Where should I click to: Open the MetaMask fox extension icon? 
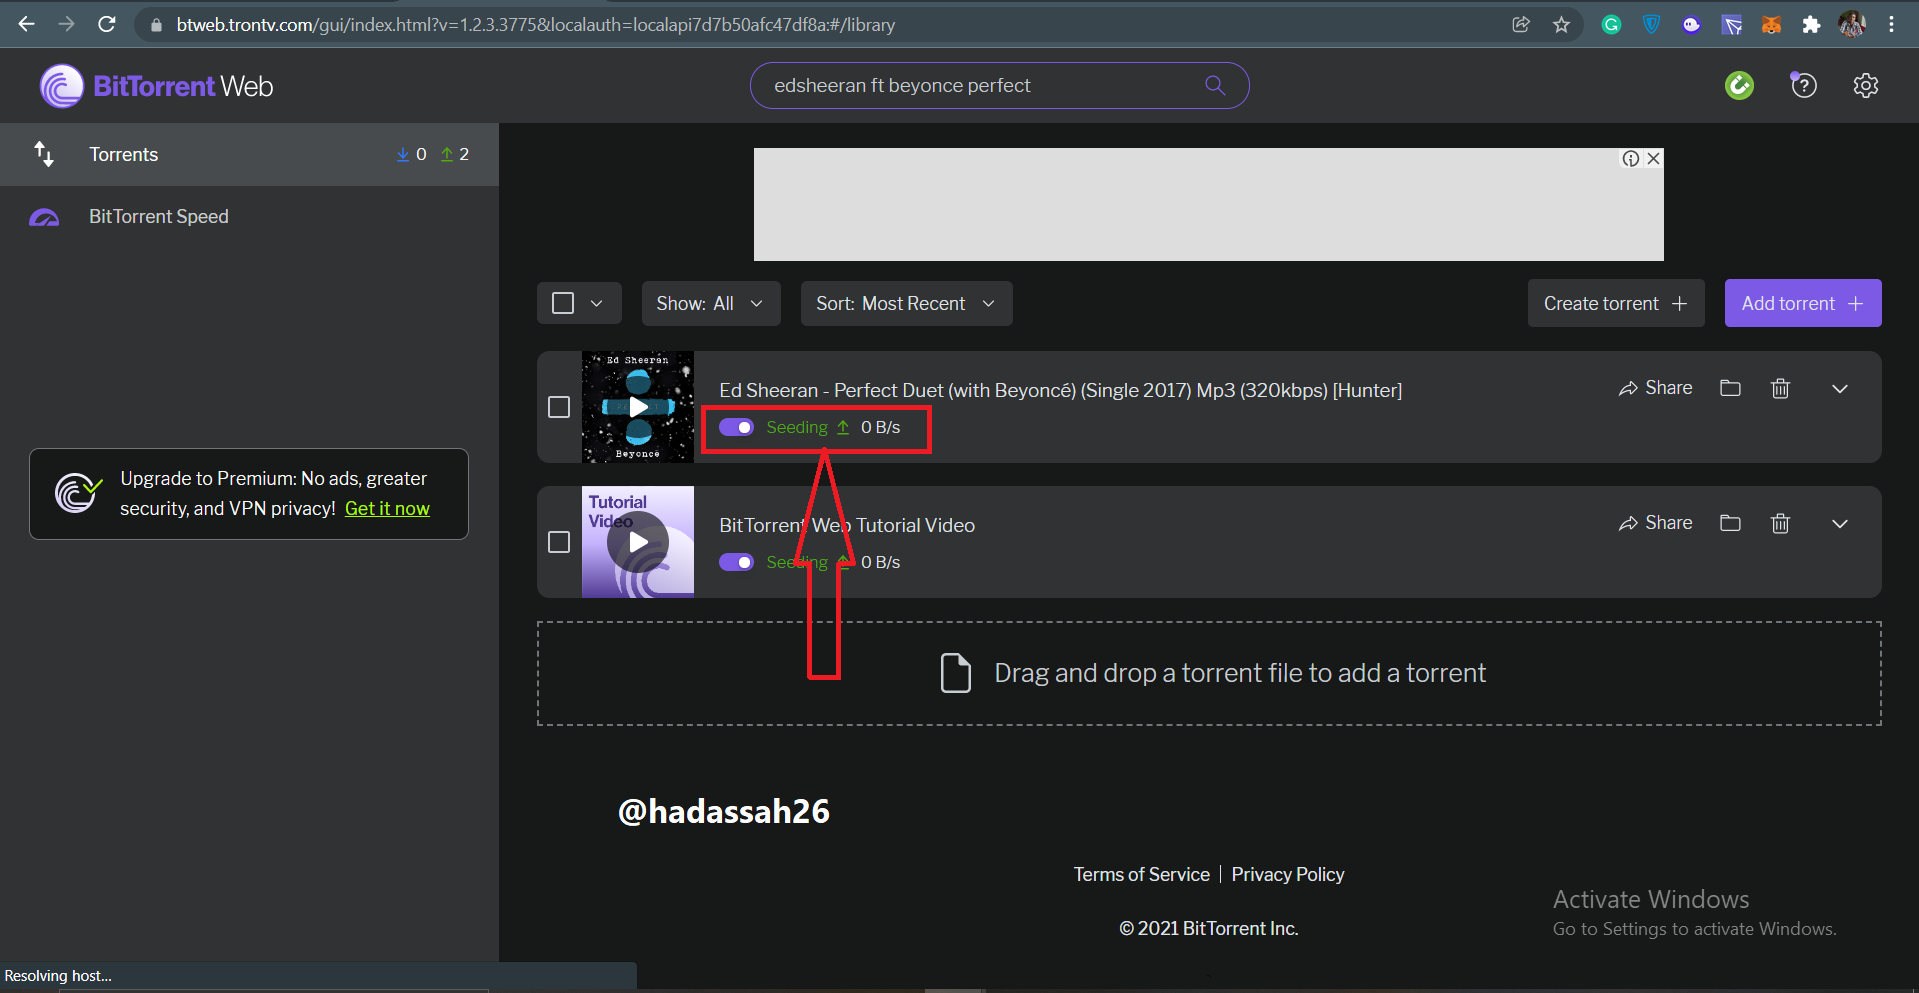(1771, 25)
